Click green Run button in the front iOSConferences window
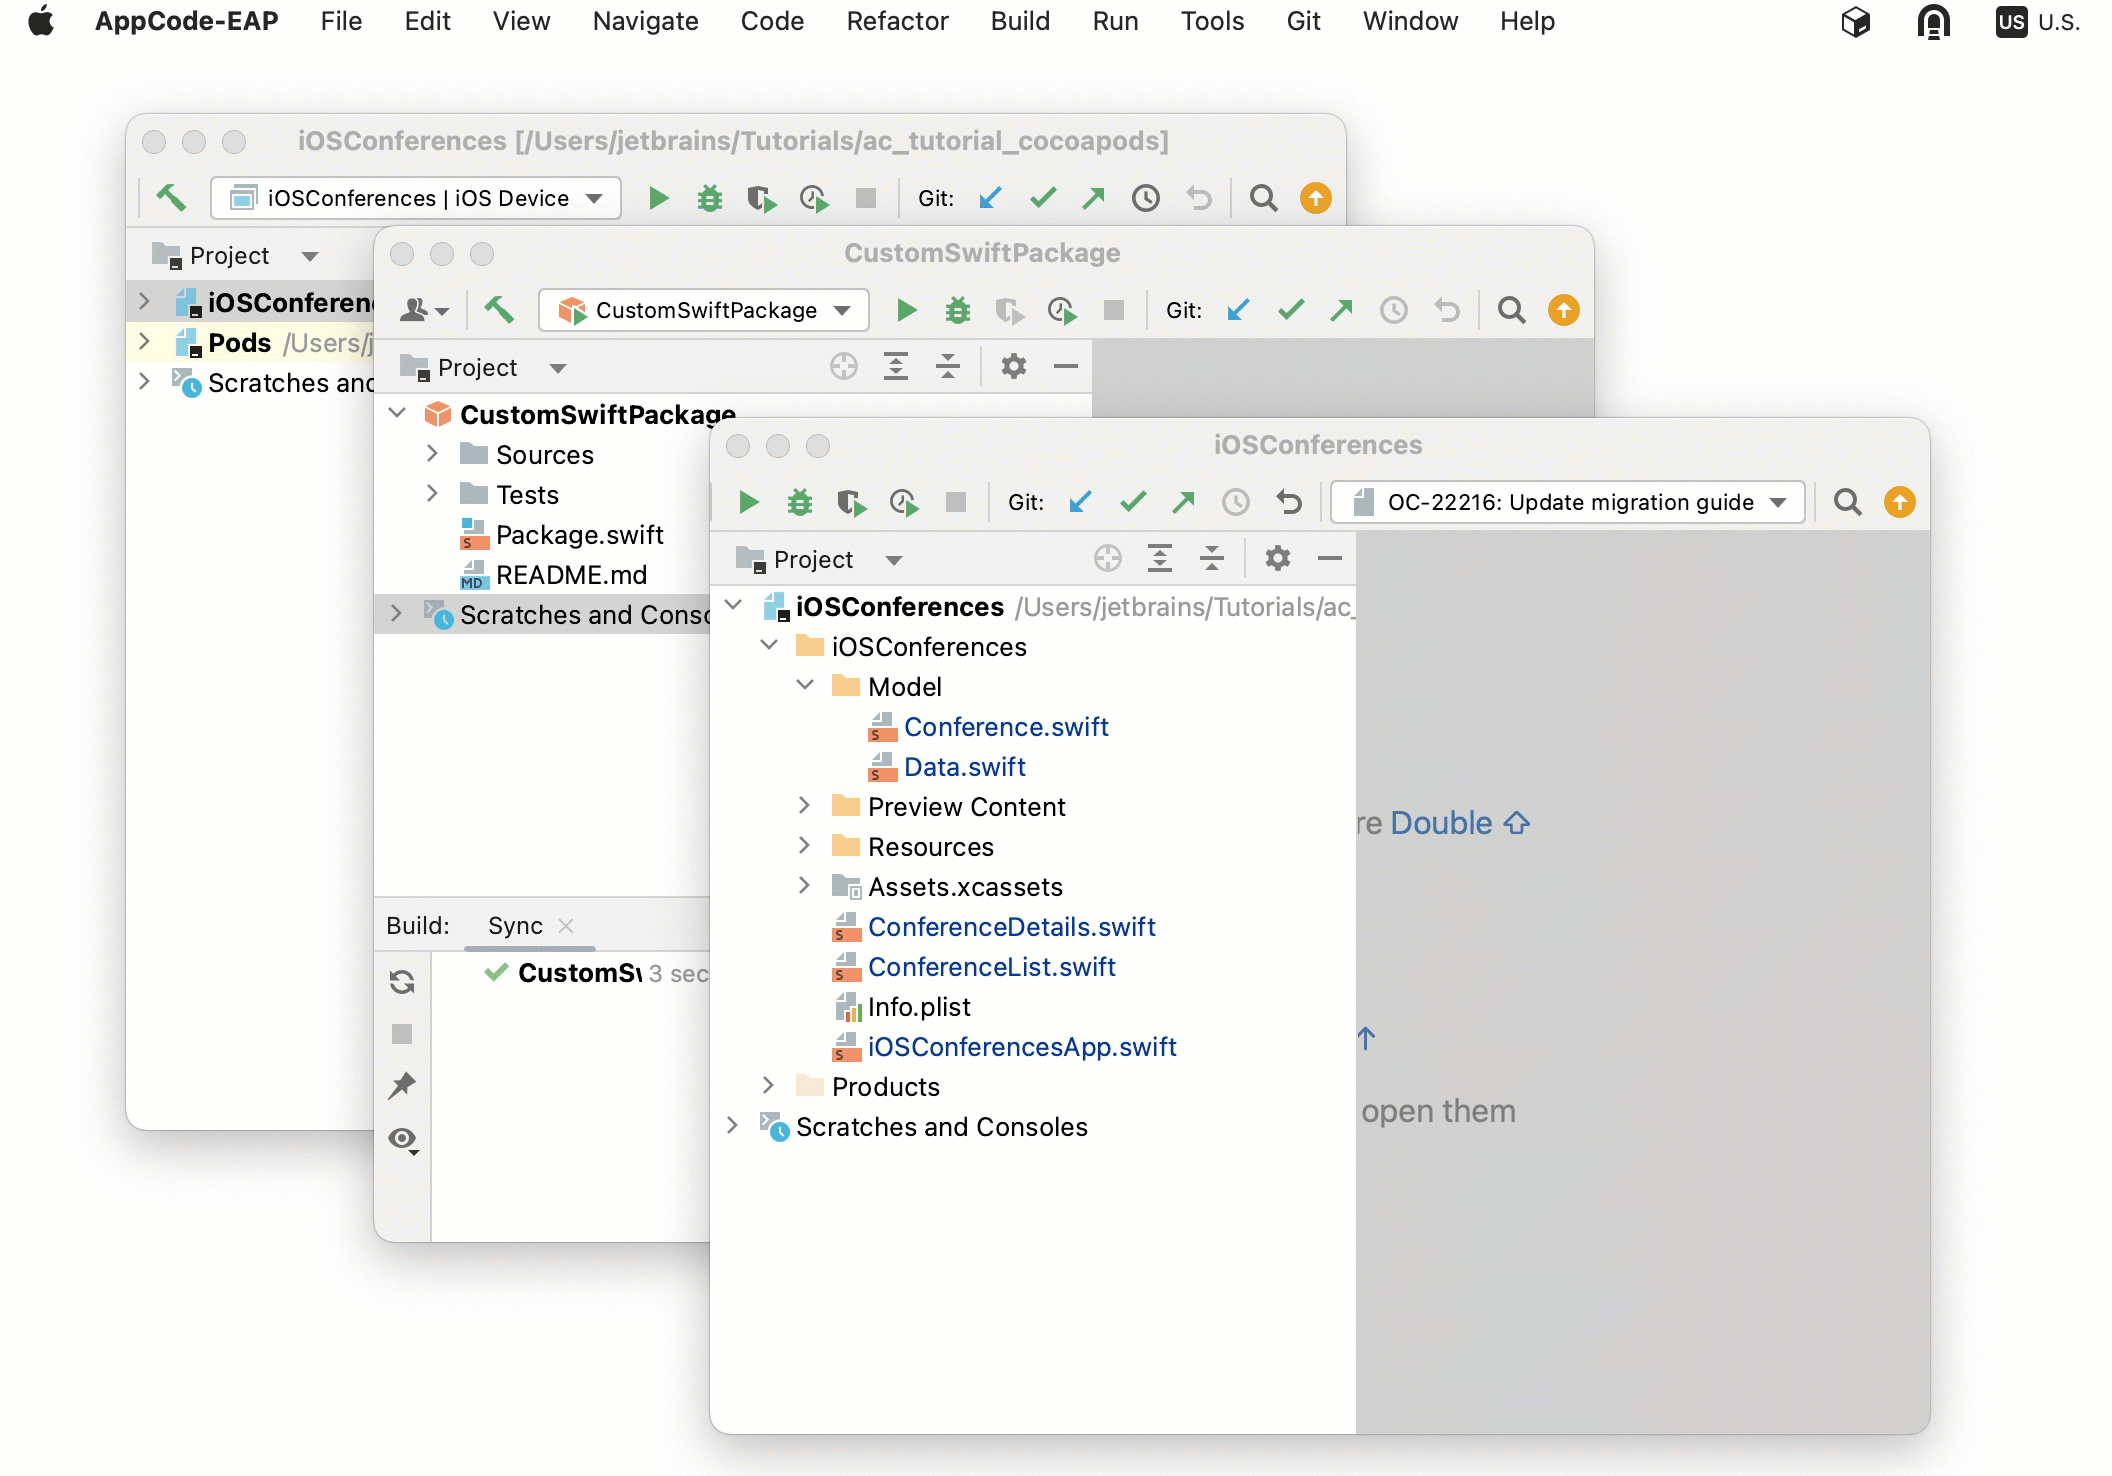Screen dimensions: 2112x1476 click(748, 502)
